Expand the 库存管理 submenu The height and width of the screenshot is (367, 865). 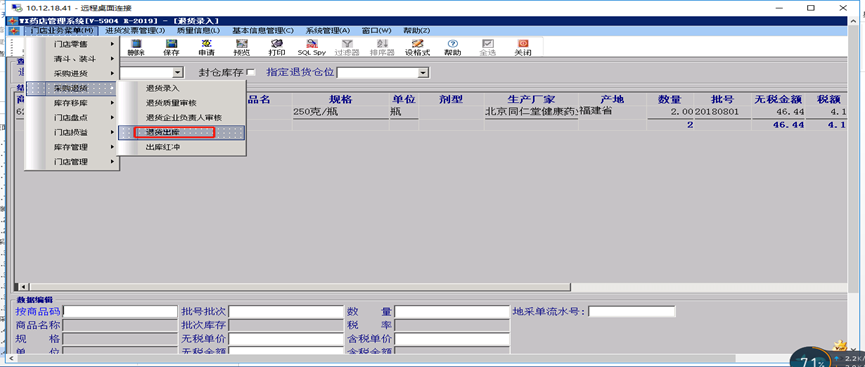point(72,147)
